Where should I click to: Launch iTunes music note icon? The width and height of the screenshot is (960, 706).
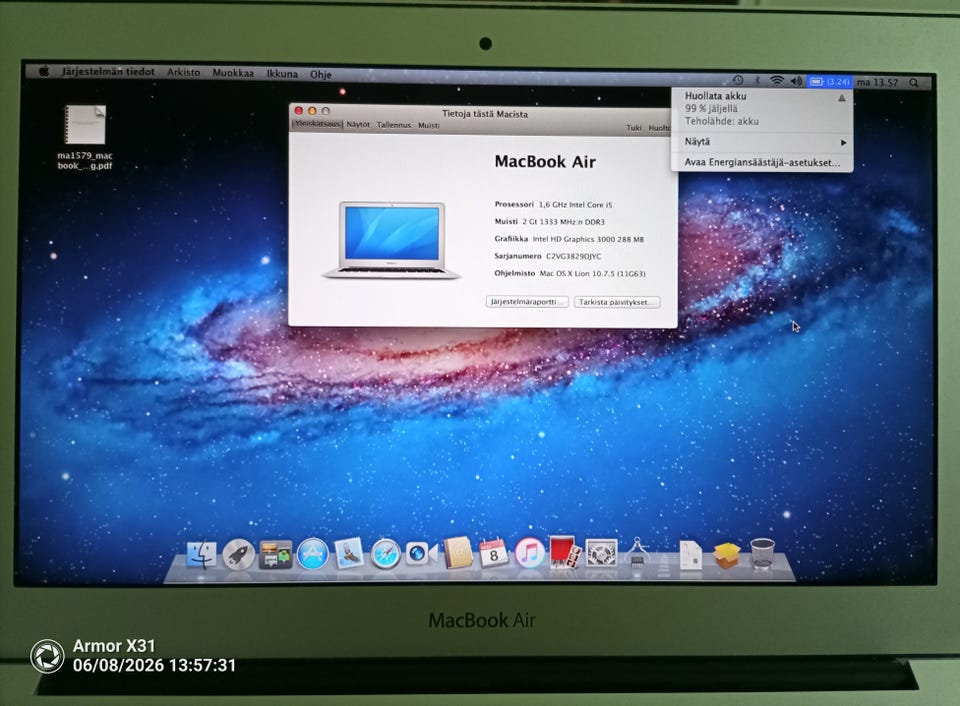tap(530, 554)
